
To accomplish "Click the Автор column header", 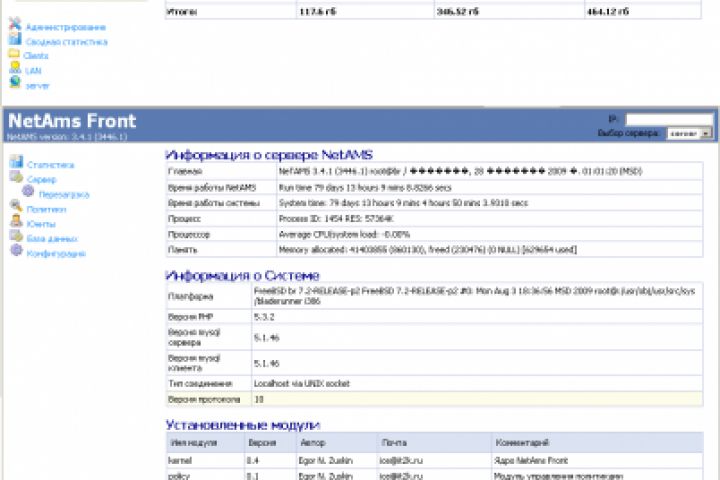I will tap(312, 443).
